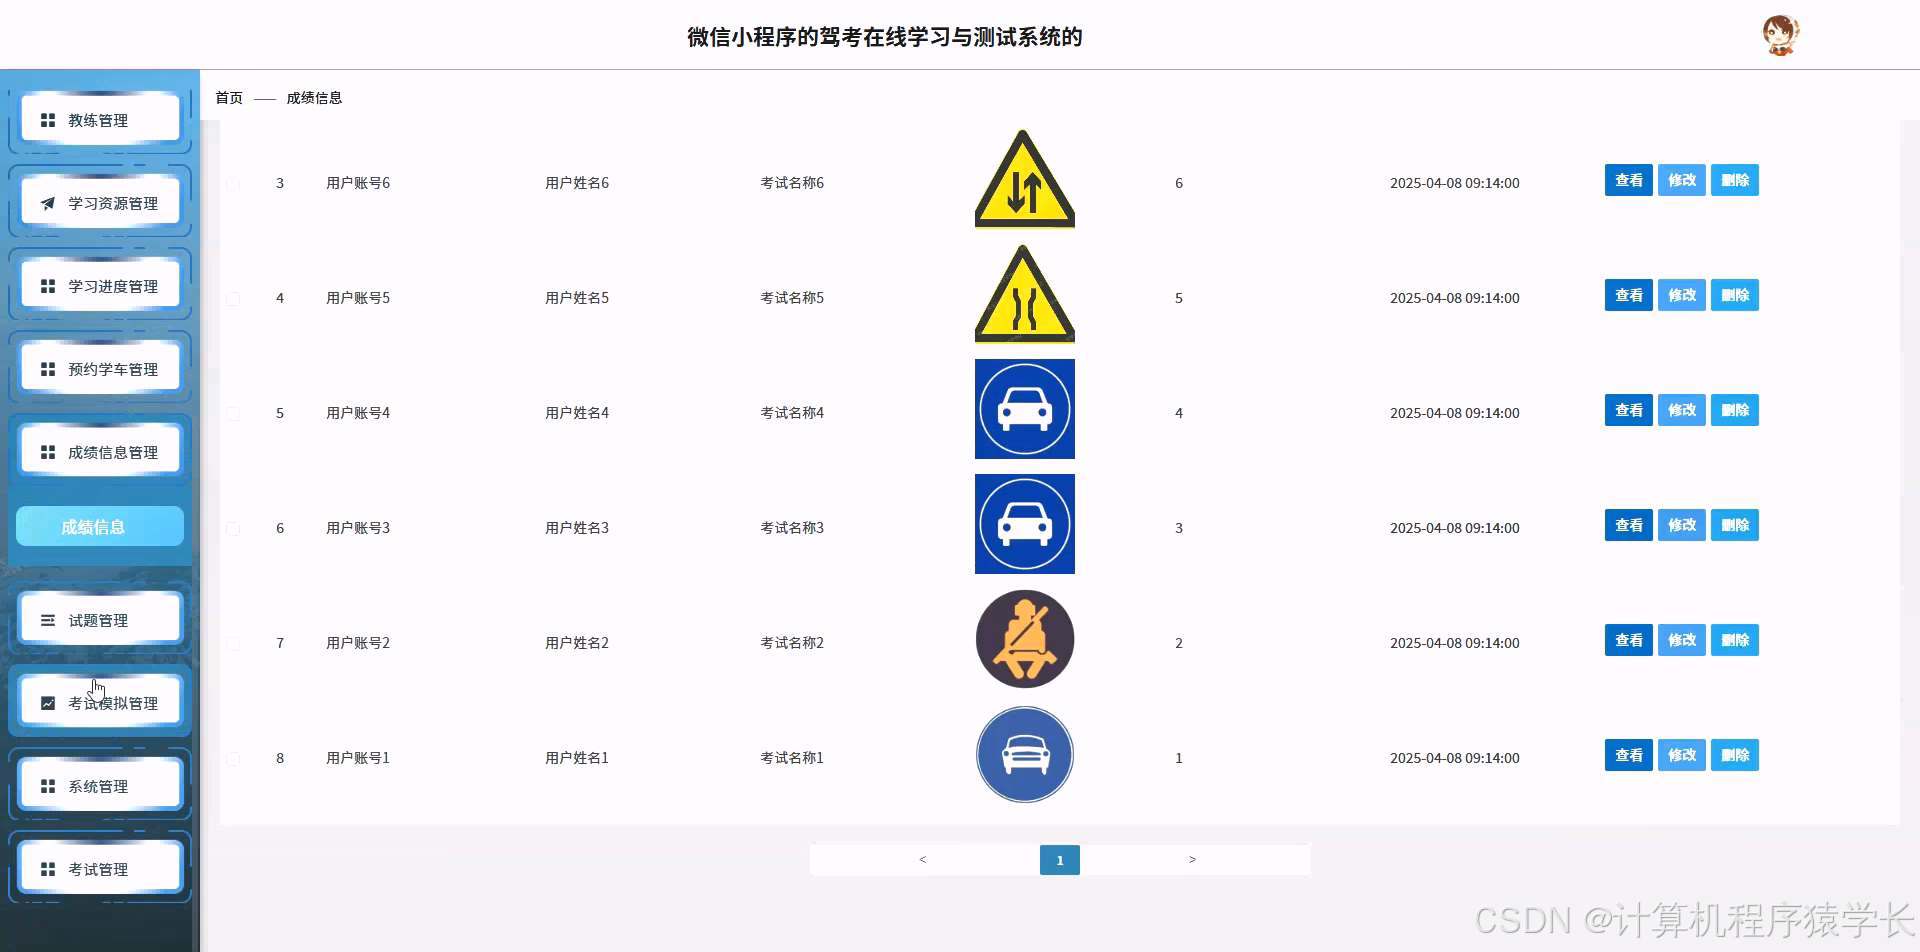Expand the user avatar menu top right

click(x=1781, y=33)
